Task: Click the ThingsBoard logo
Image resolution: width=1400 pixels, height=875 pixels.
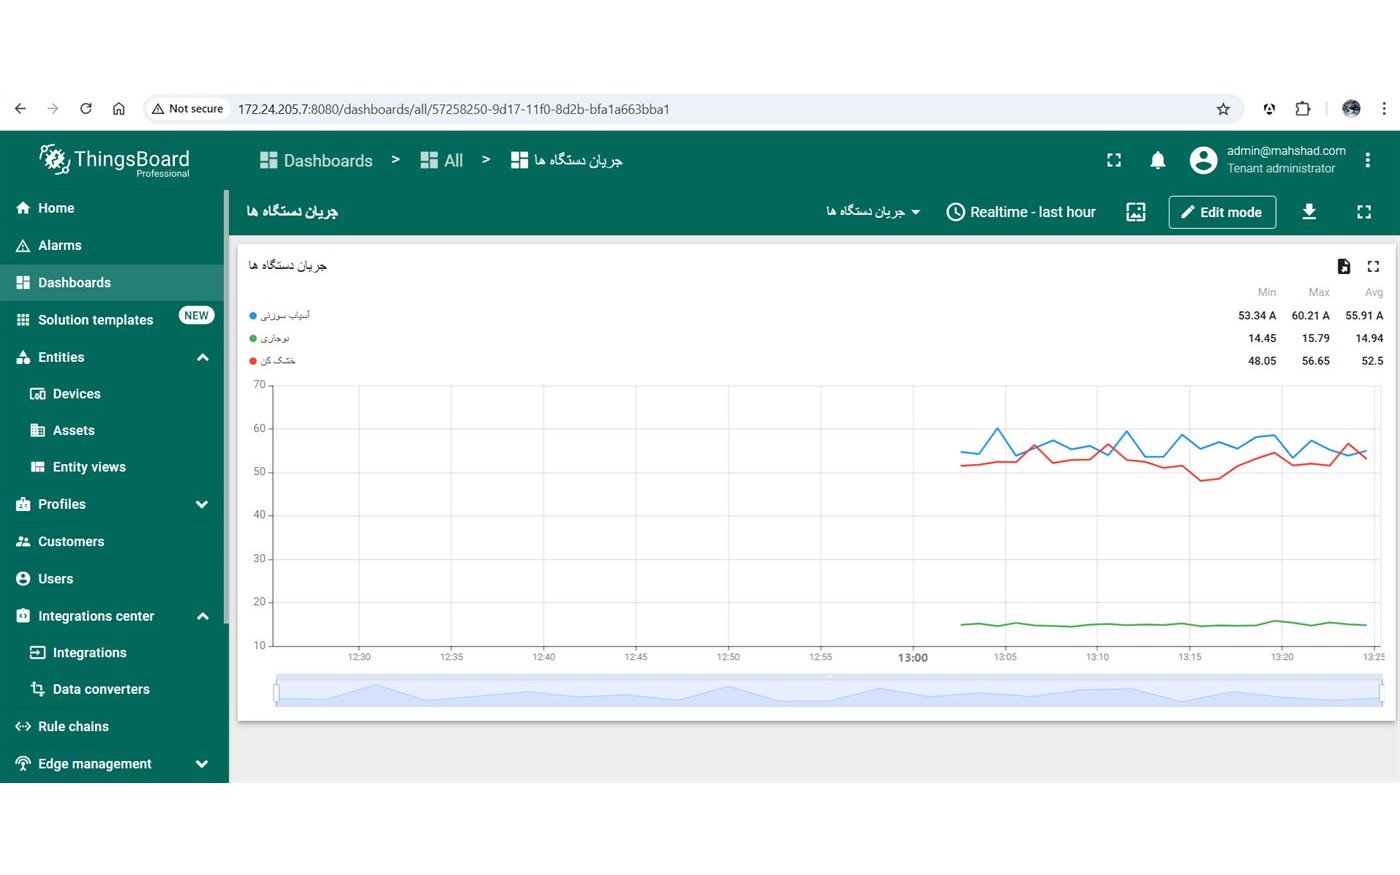Action: coord(114,160)
